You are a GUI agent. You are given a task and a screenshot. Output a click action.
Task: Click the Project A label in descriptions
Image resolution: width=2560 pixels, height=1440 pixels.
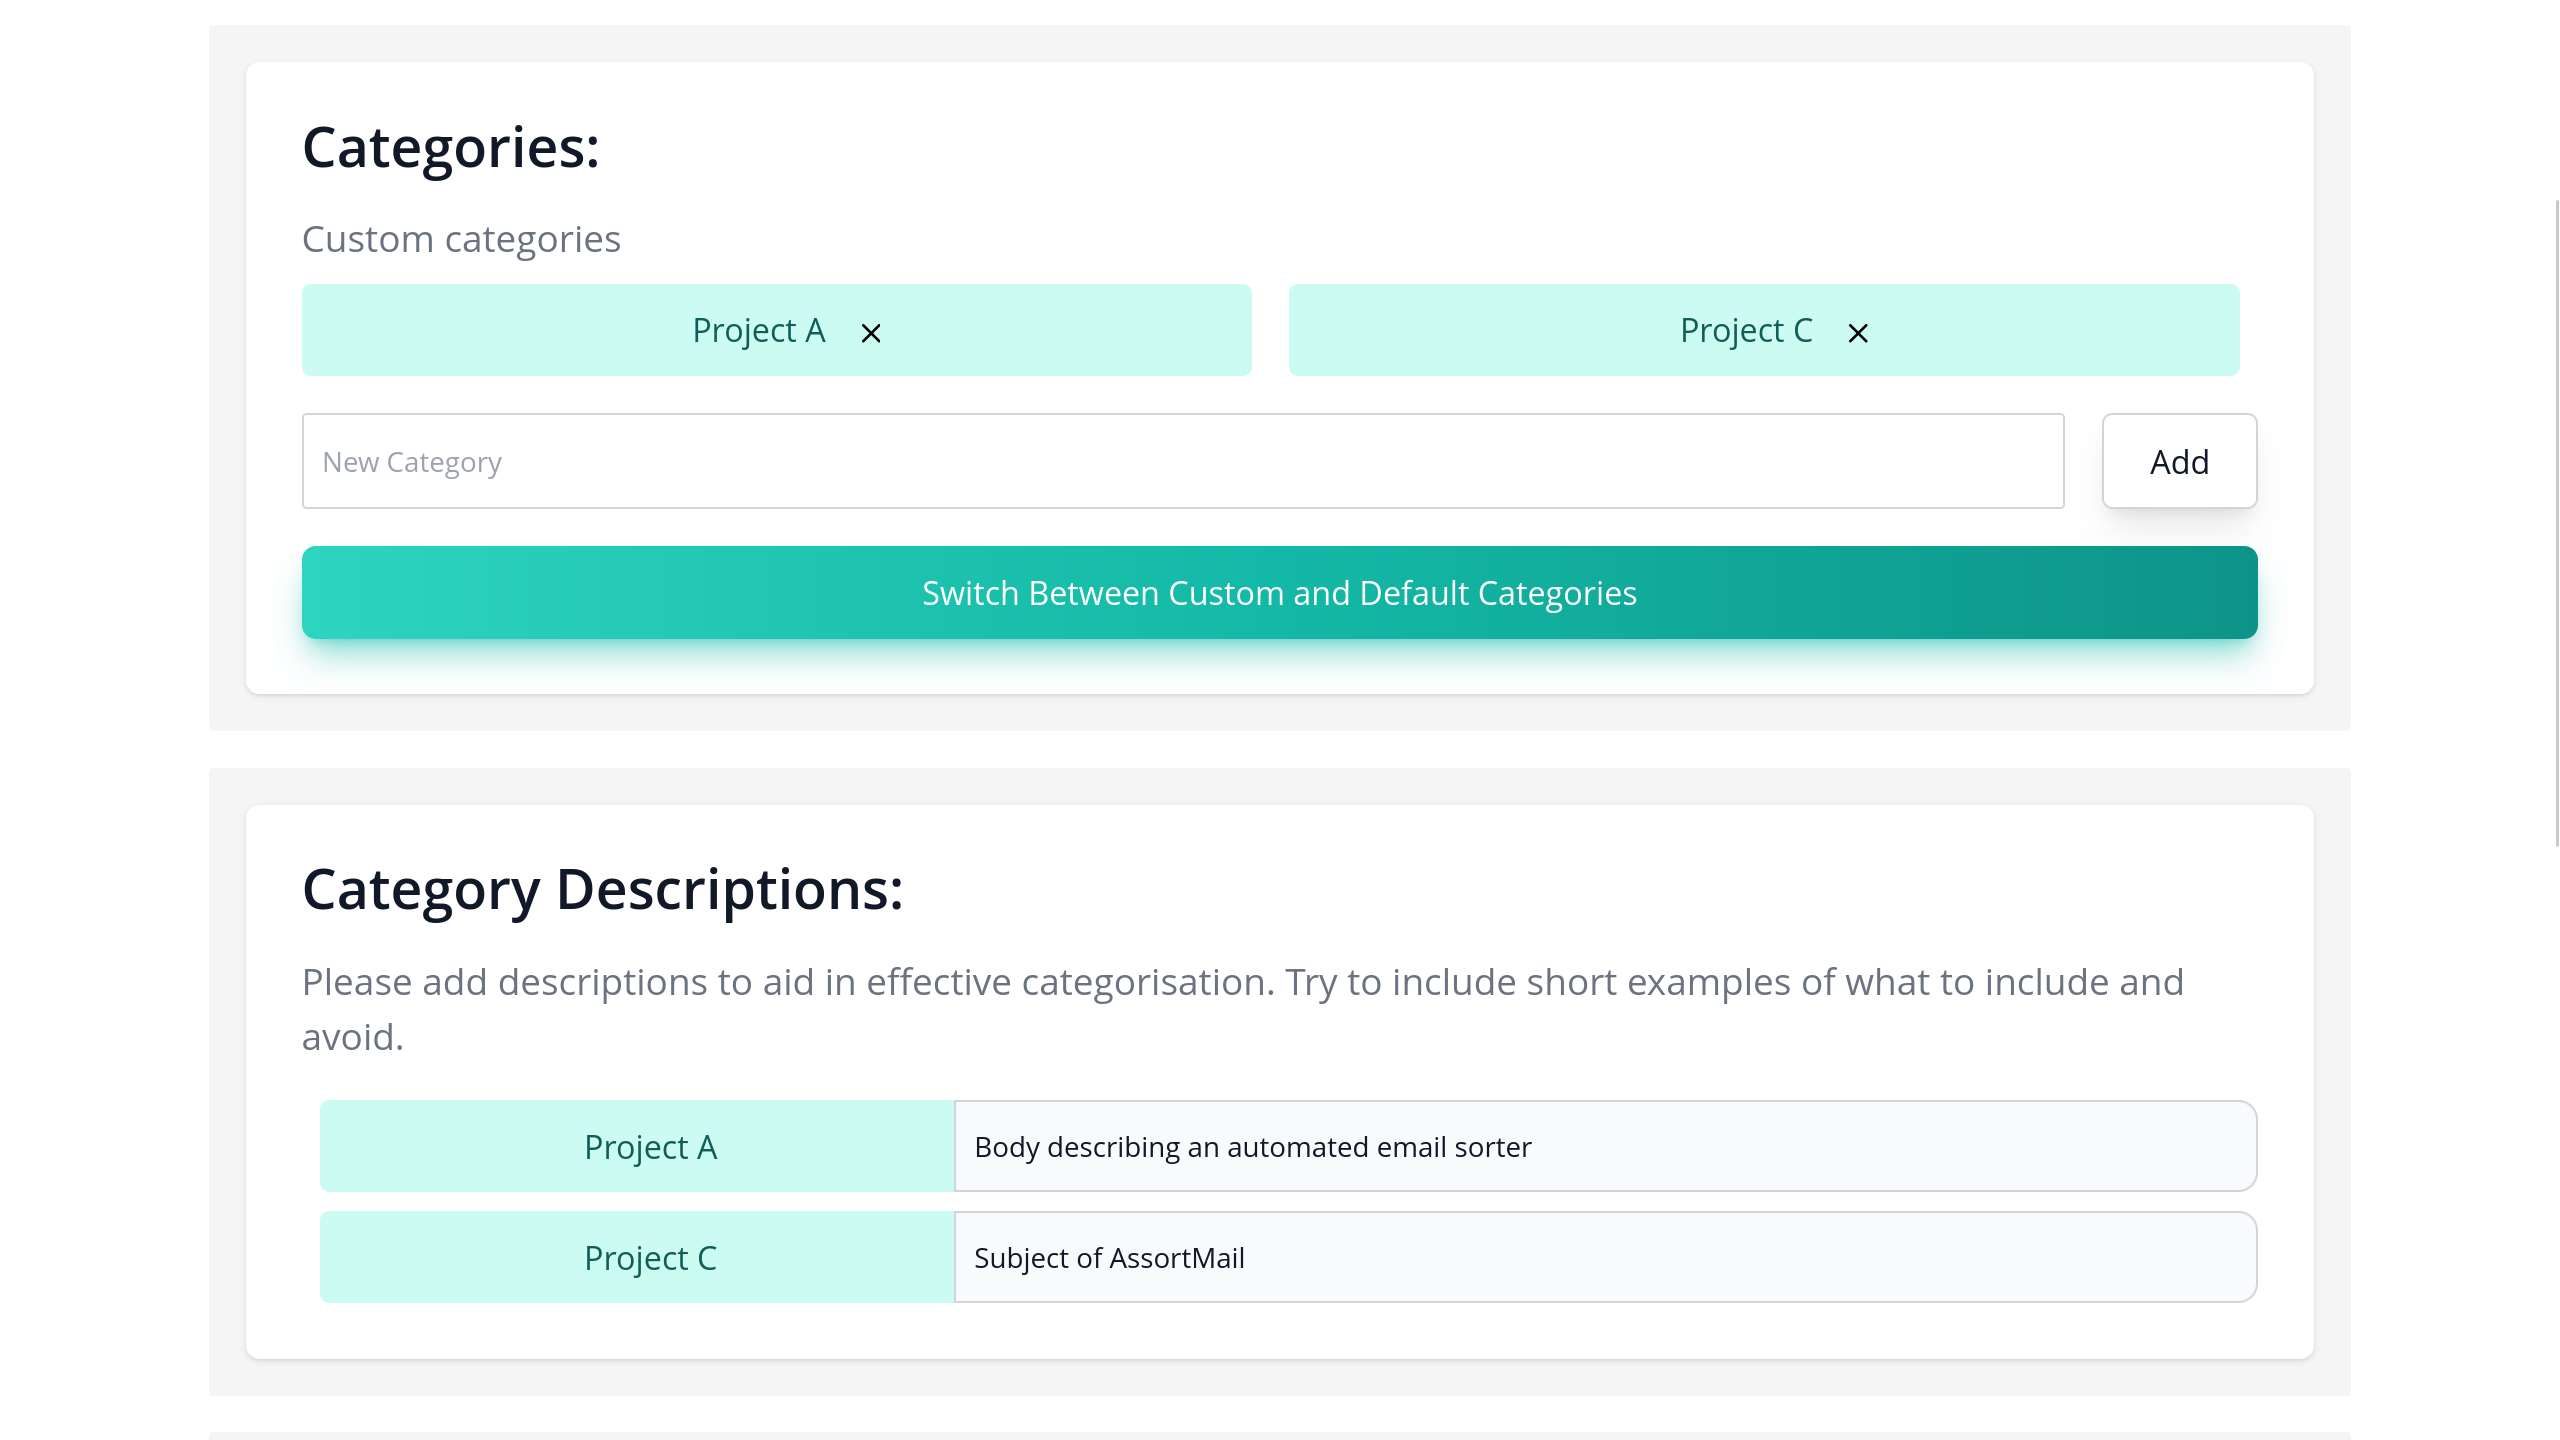tap(650, 1146)
